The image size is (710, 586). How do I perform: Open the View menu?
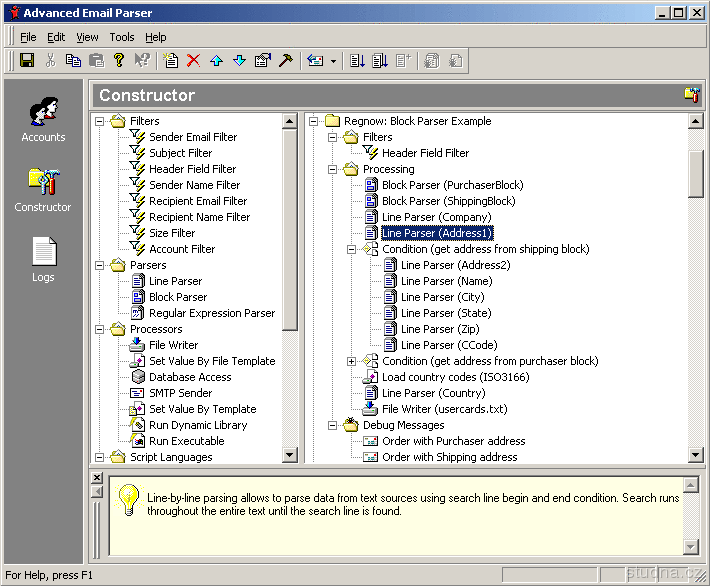coord(87,37)
